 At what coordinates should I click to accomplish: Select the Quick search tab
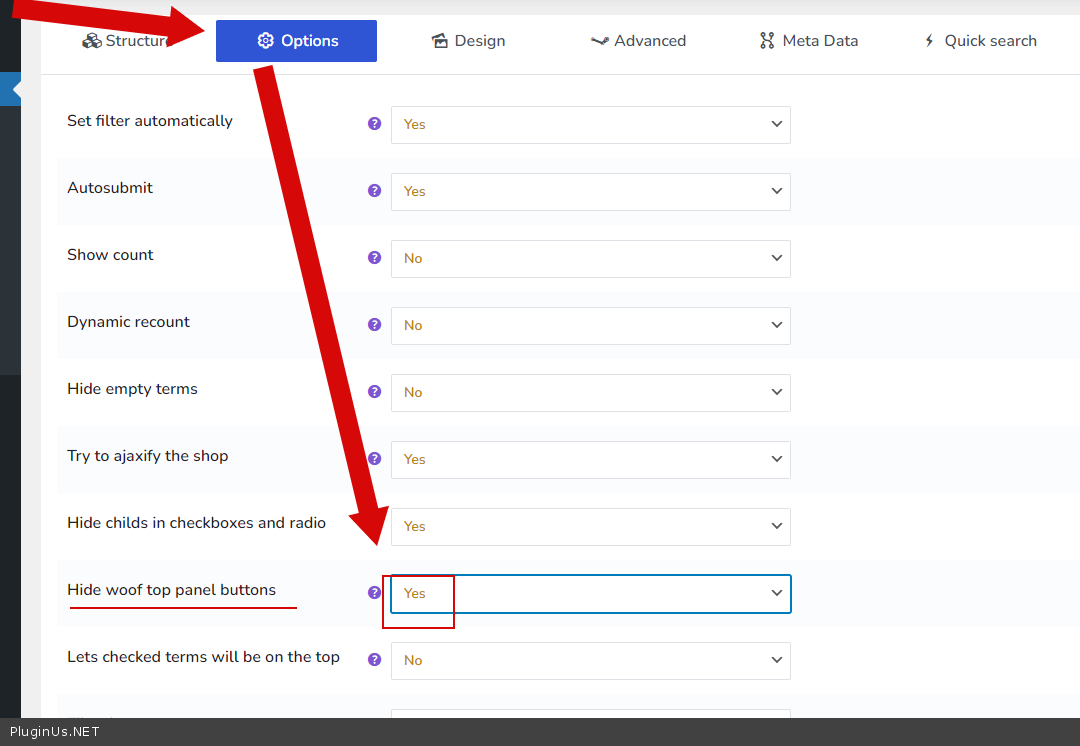[978, 41]
